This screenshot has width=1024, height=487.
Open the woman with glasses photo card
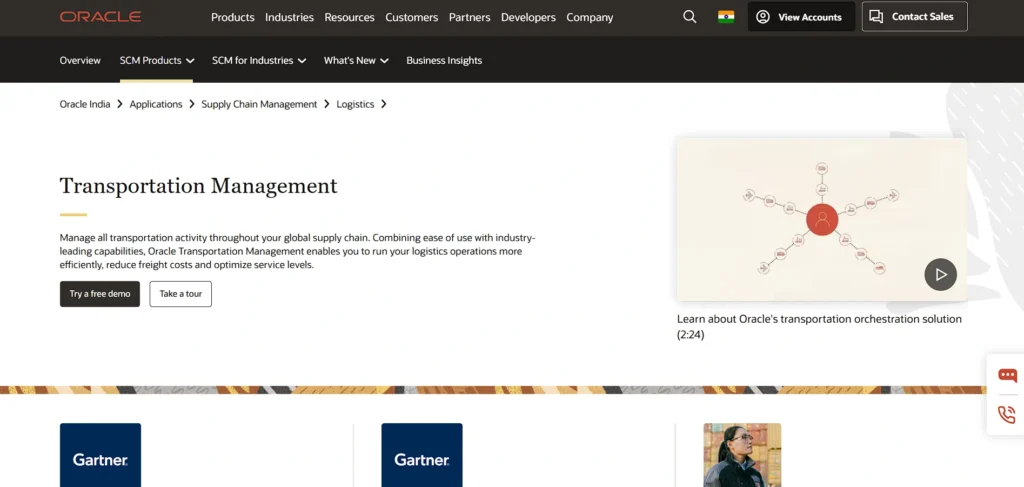(742, 455)
